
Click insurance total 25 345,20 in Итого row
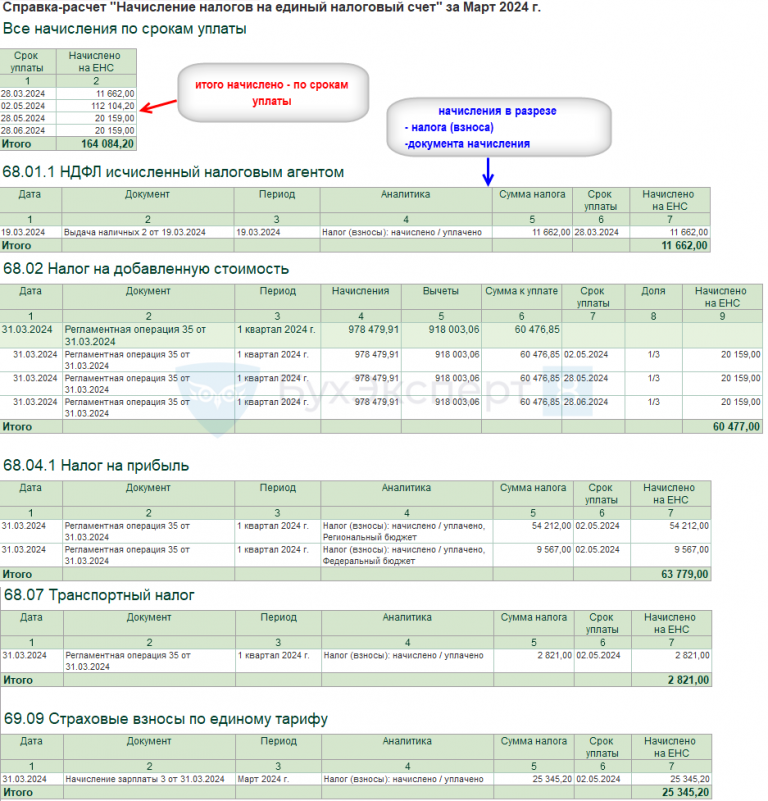[x=686, y=792]
